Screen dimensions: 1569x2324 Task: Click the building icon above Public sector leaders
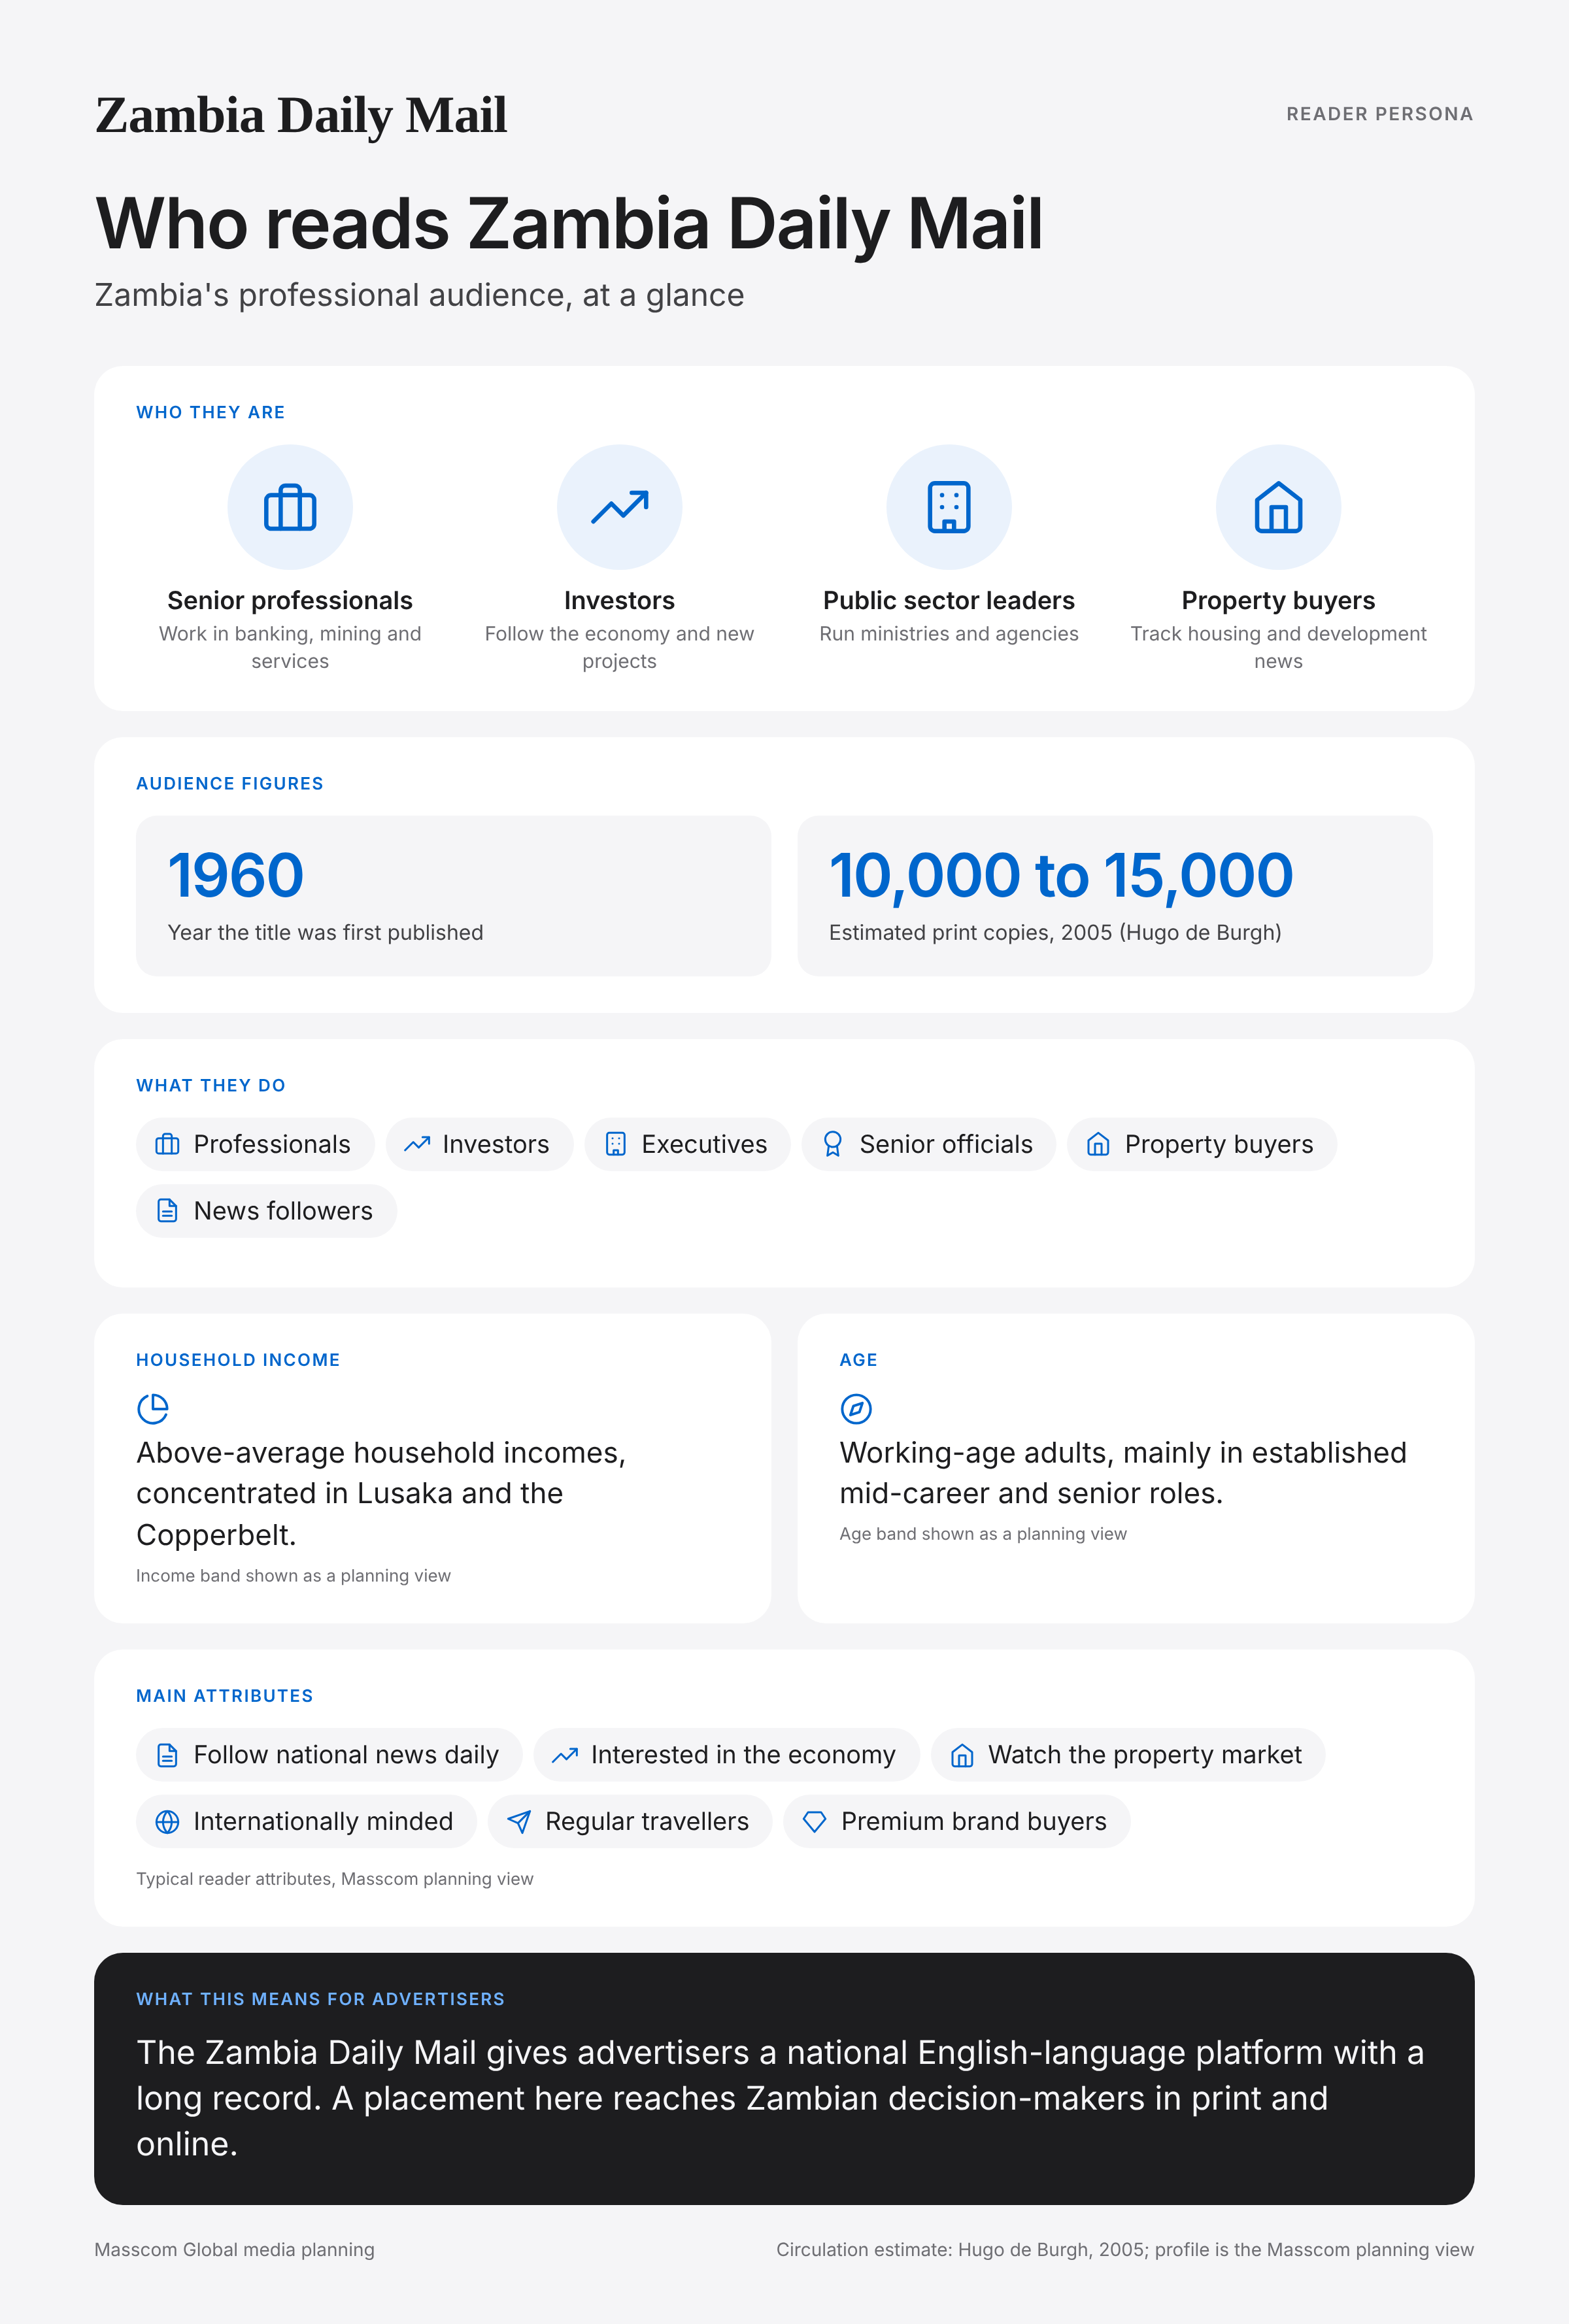pyautogui.click(x=949, y=507)
